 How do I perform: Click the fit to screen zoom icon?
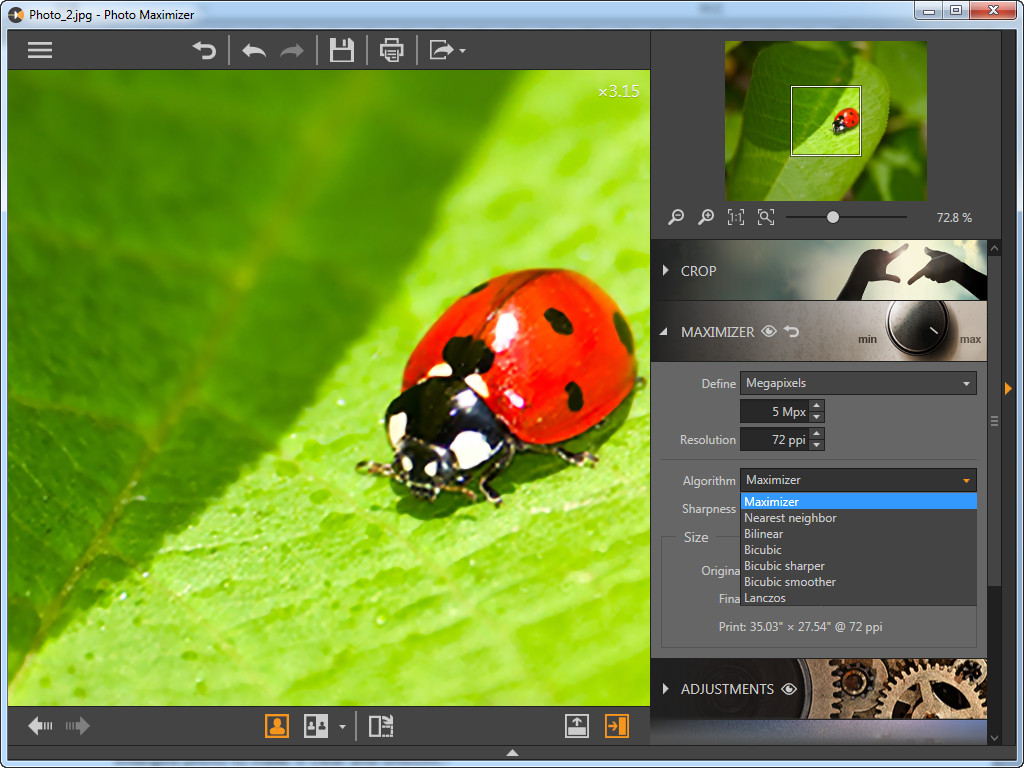point(765,217)
